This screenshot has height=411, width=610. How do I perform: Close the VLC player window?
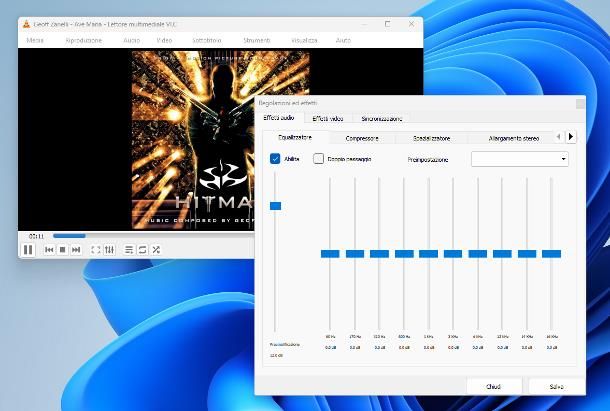(411, 24)
